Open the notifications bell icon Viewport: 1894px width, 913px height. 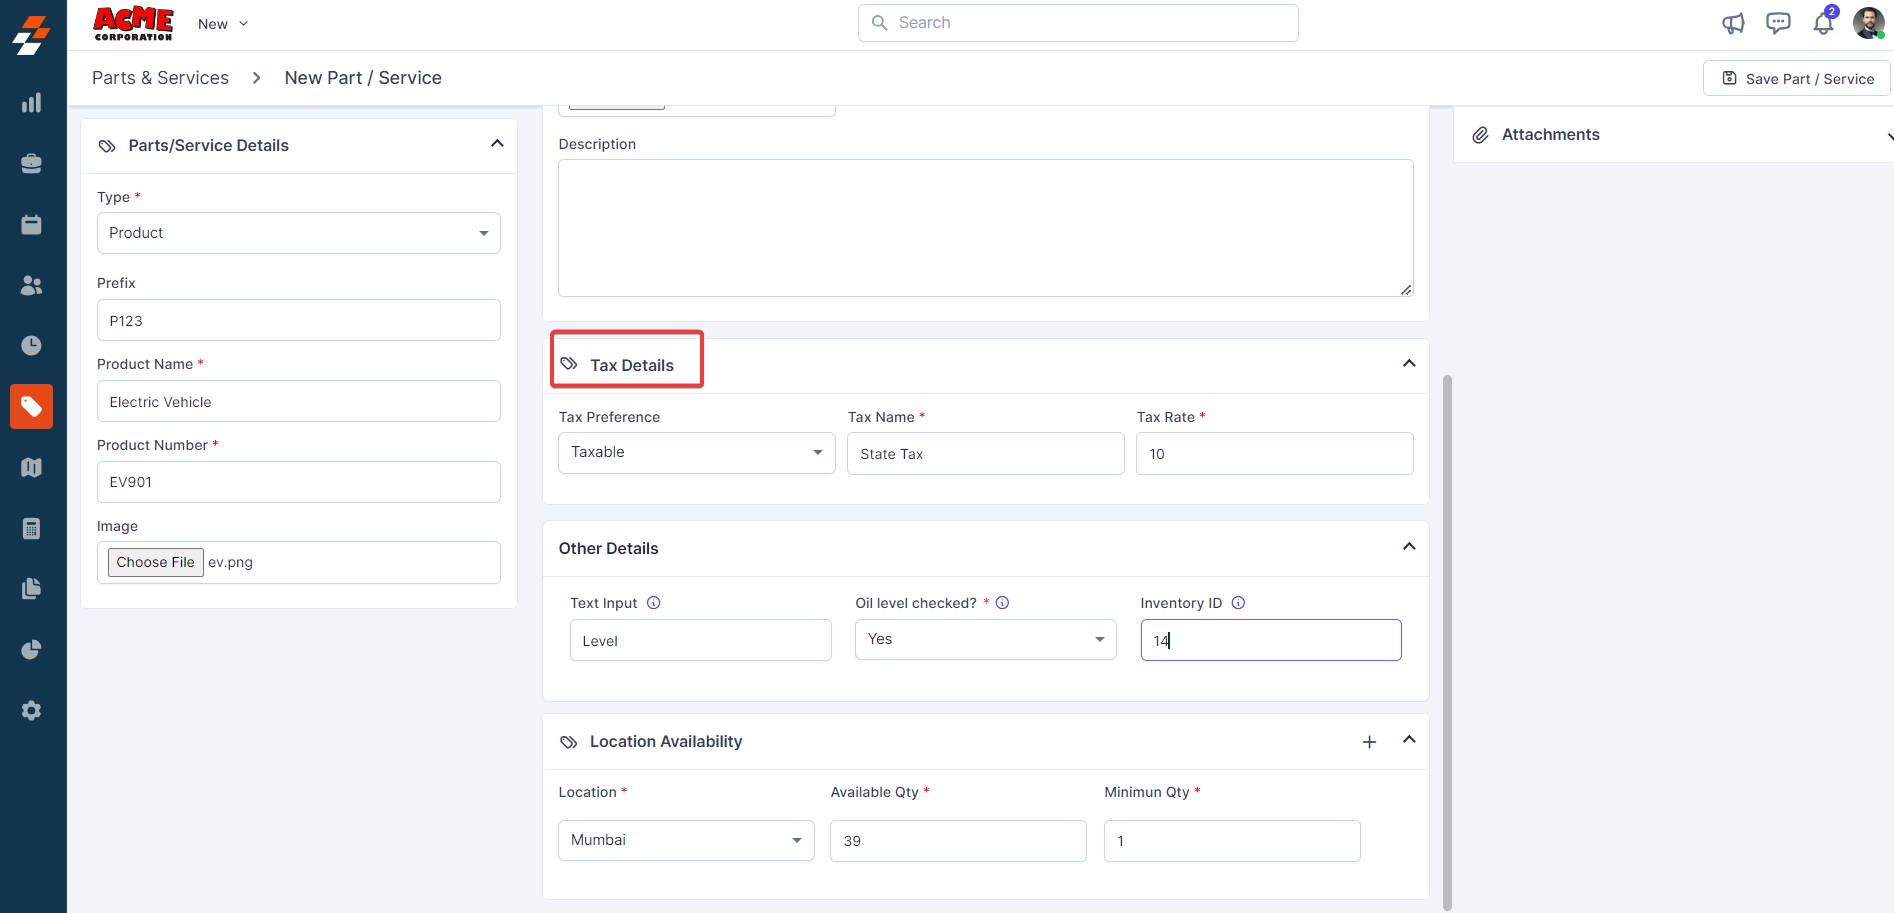tap(1823, 24)
